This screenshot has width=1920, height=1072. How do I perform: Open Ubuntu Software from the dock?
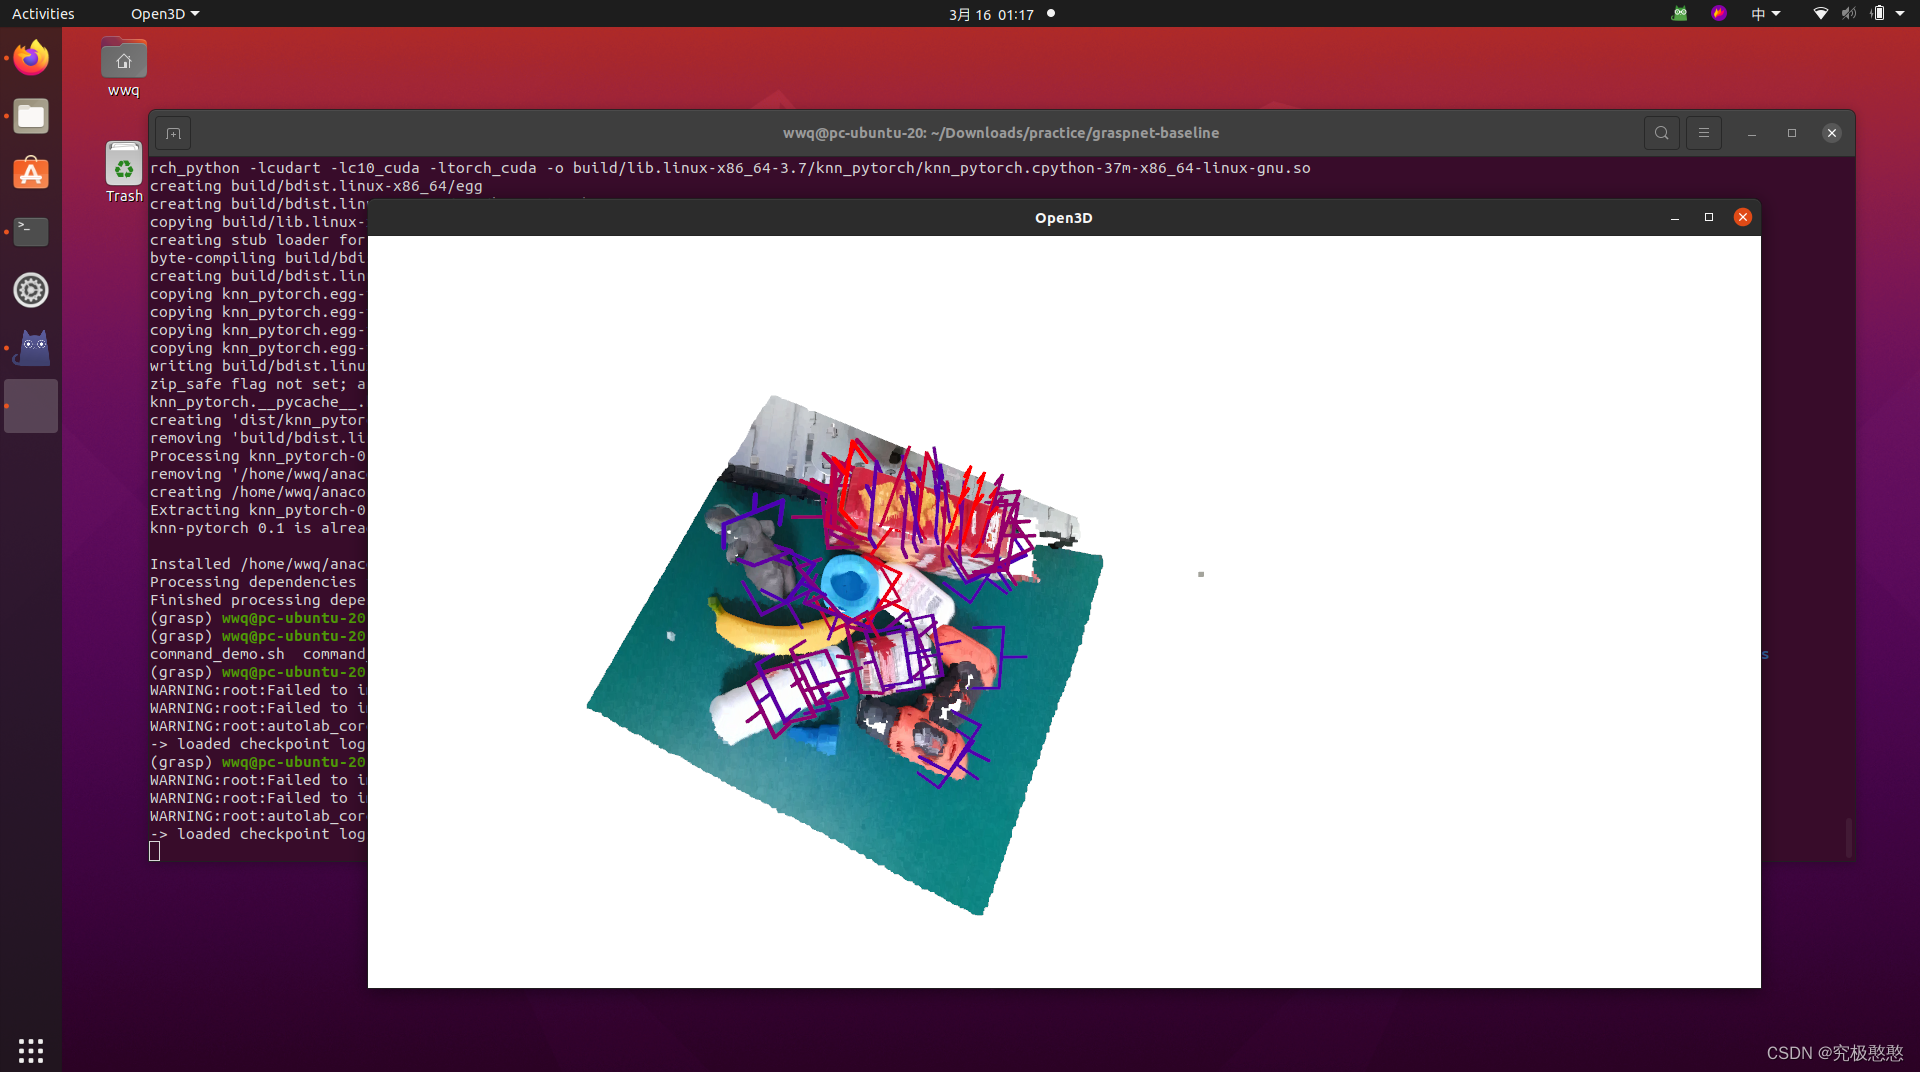[30, 173]
